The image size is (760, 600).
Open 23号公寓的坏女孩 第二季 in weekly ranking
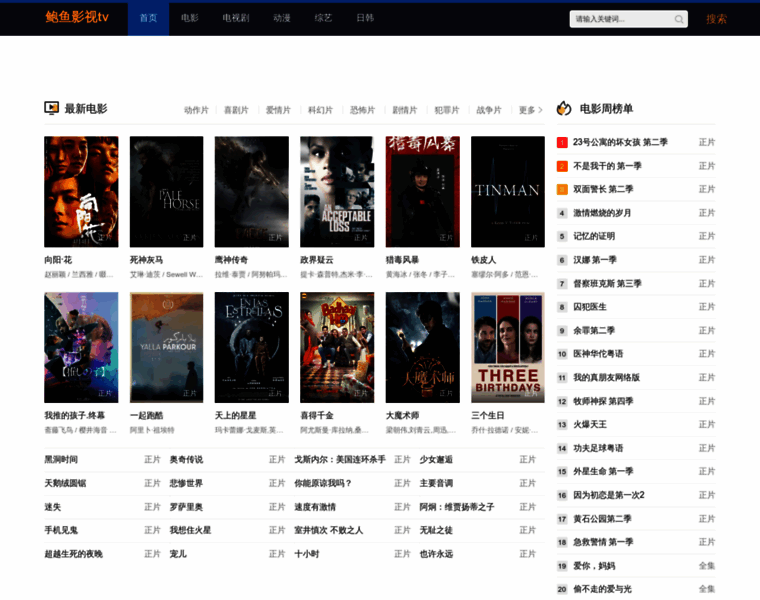click(620, 142)
